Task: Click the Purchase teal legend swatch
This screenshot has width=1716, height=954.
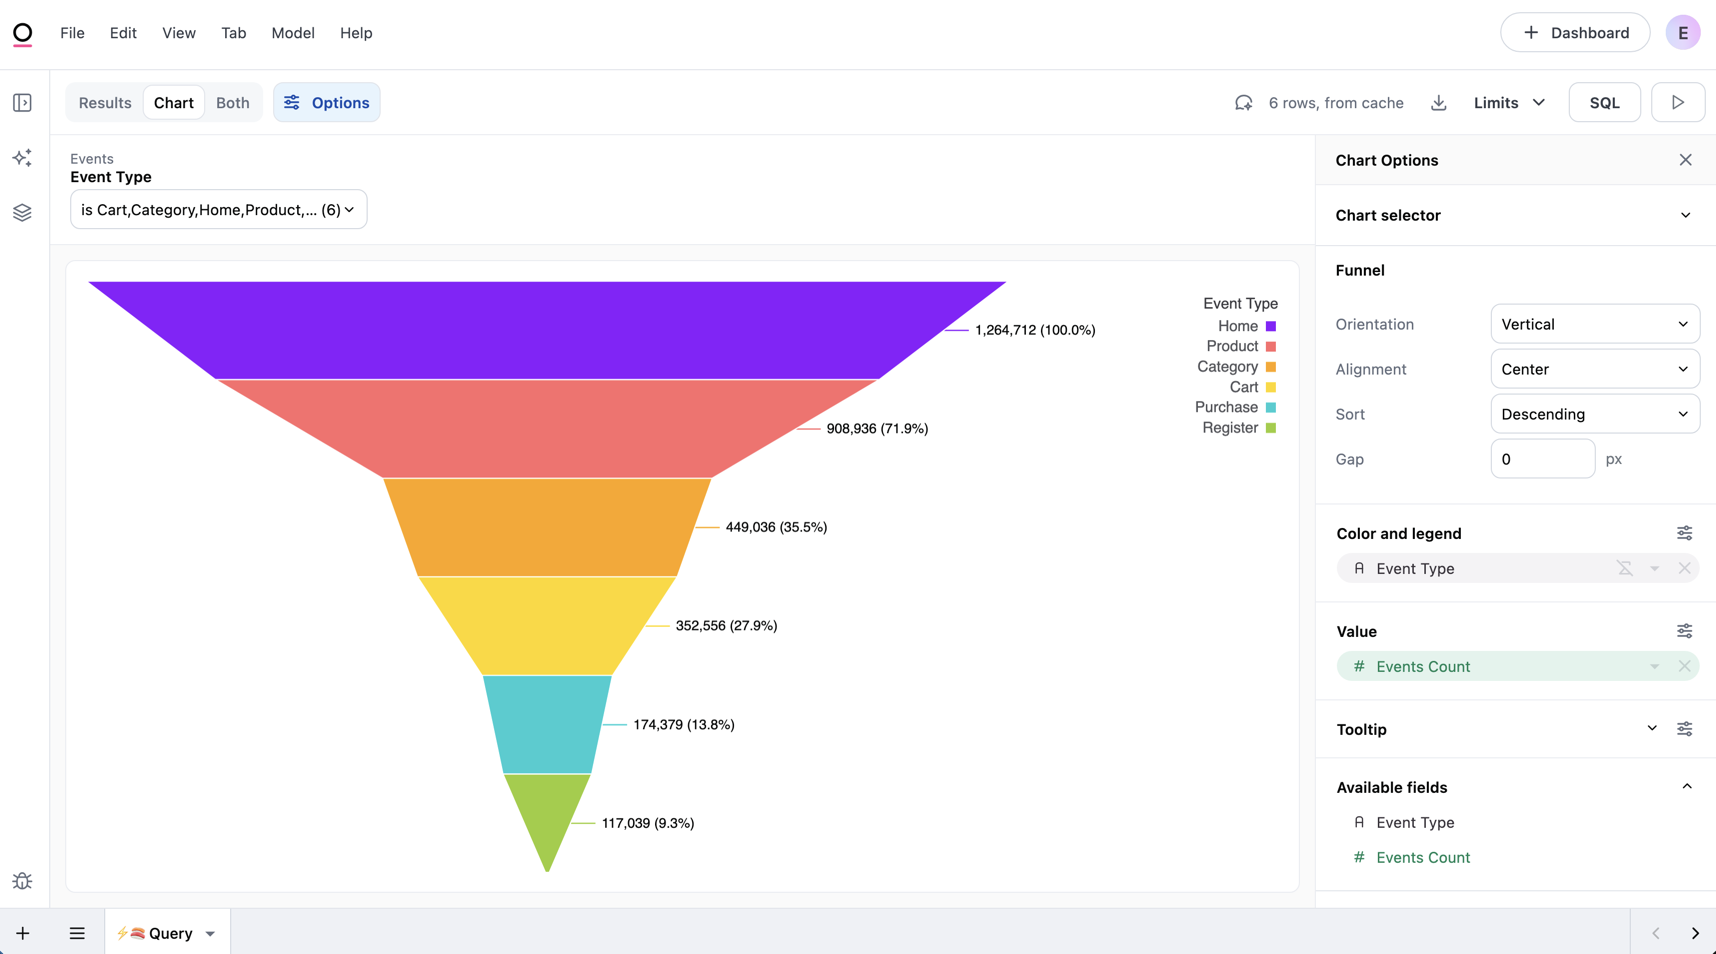Action: [x=1271, y=407]
